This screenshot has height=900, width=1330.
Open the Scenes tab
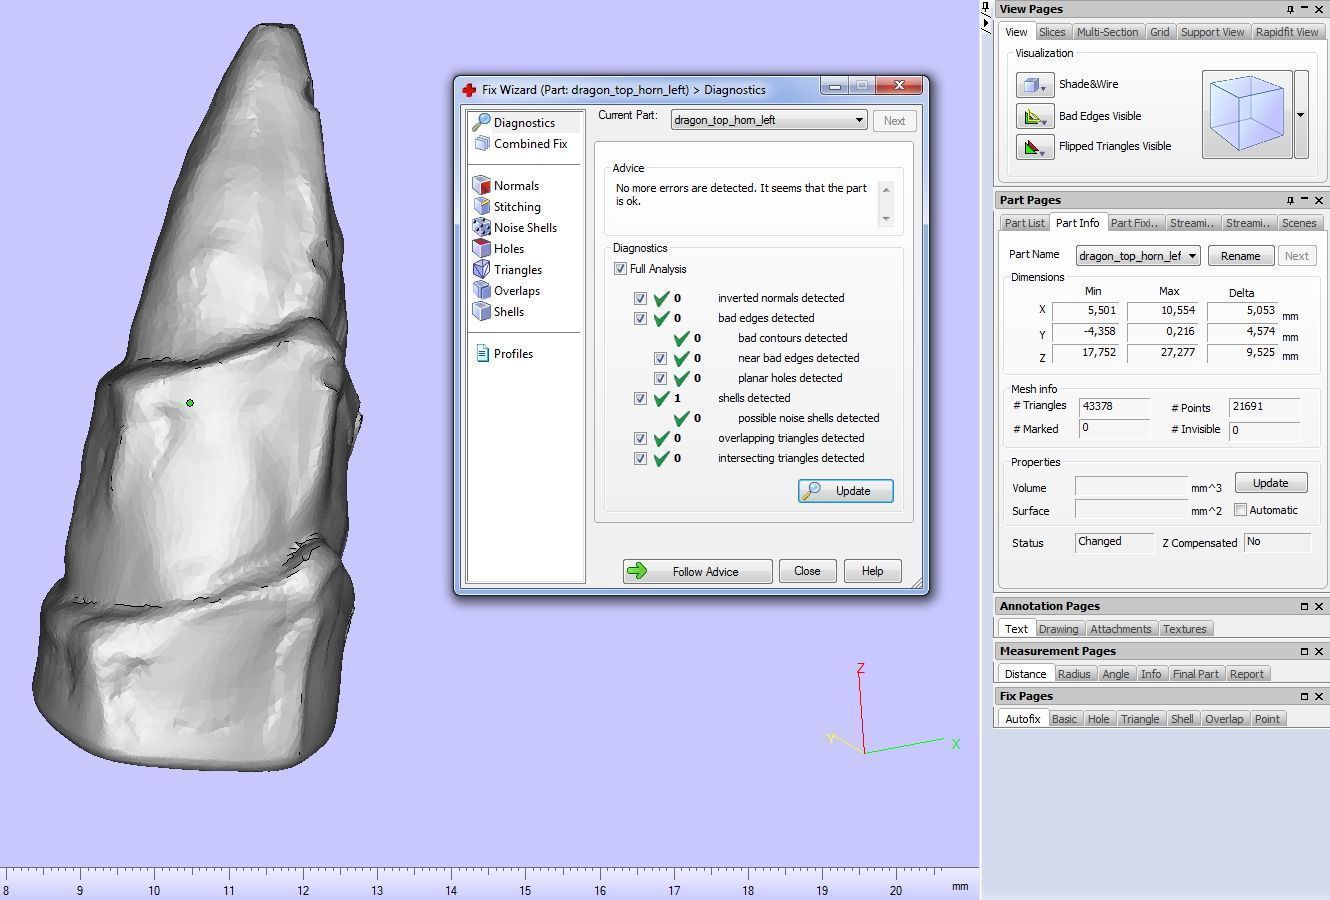(x=1299, y=223)
